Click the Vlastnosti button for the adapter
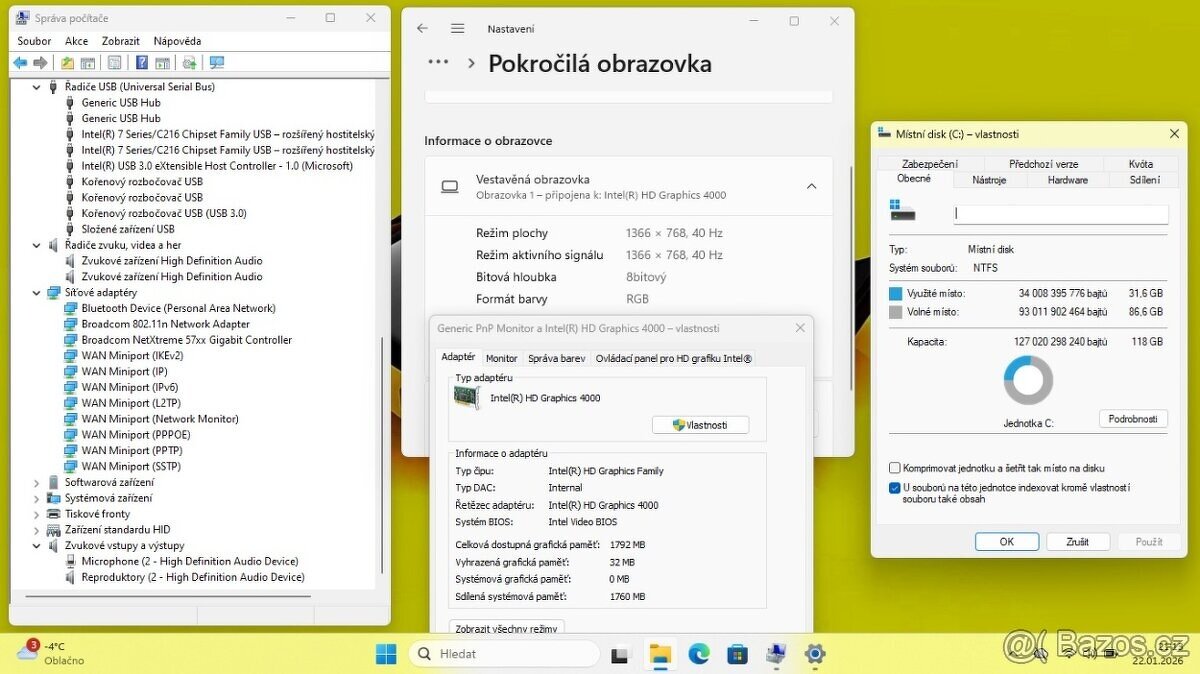Image resolution: width=1200 pixels, height=674 pixels. pyautogui.click(x=700, y=425)
